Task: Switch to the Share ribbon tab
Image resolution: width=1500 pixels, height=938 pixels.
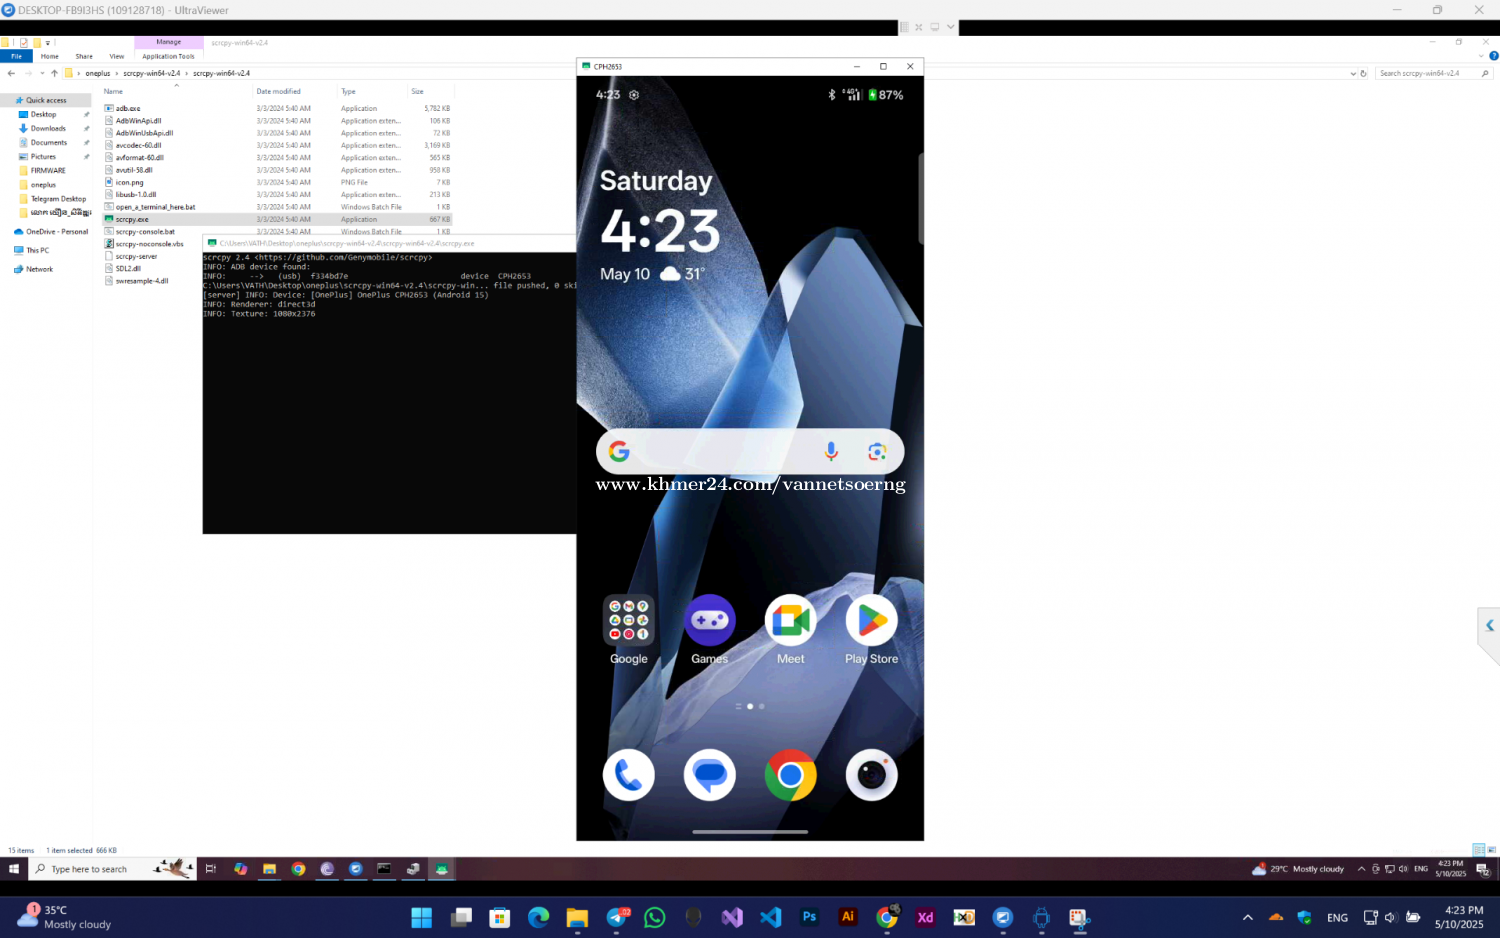Action: (84, 56)
